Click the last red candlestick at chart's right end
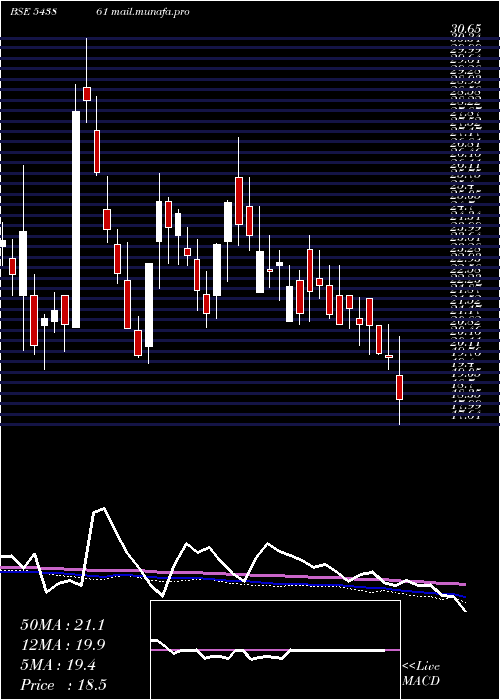Screen dimensions: 500x700 pyautogui.click(x=400, y=387)
